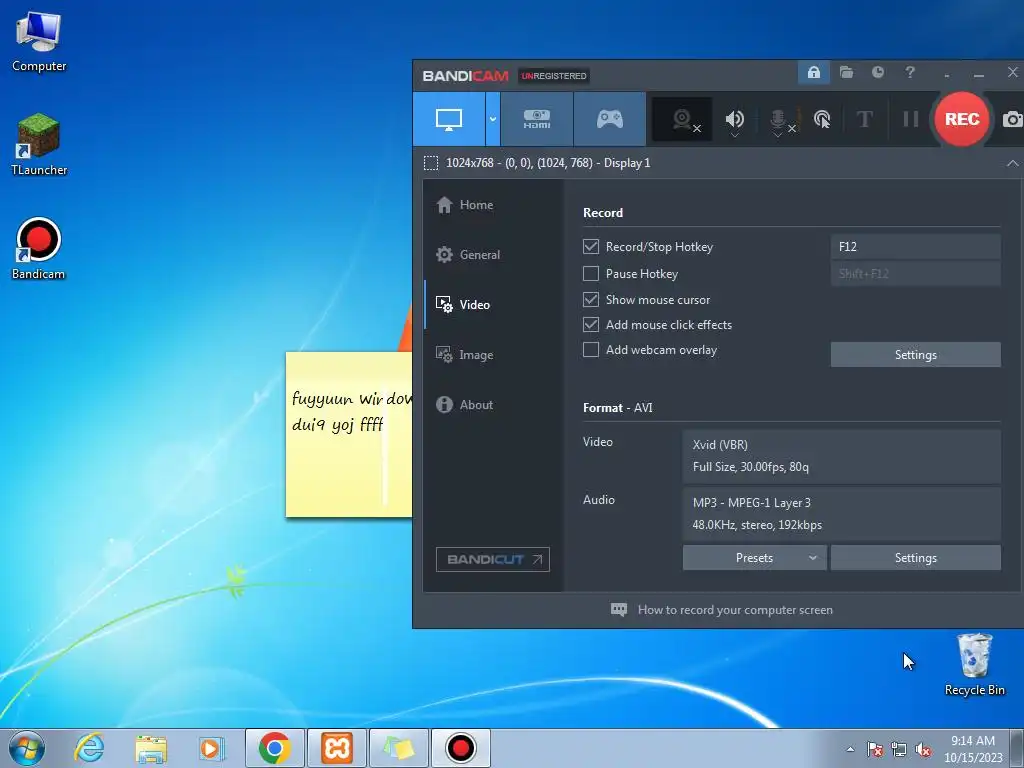Screen dimensions: 1024x768
Task: Switch to Game Recording mode
Action: tap(609, 119)
